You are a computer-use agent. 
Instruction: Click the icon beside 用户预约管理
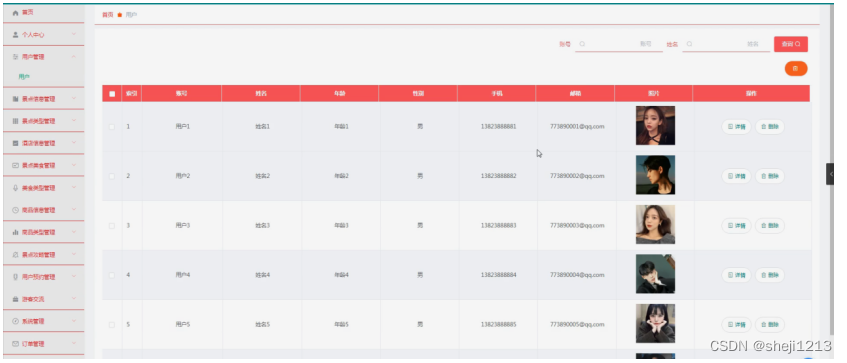tap(15, 277)
